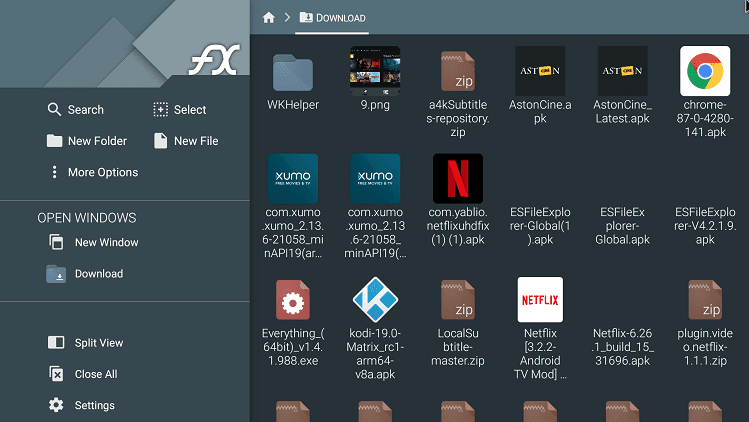Viewport: 749px width, 422px height.
Task: Click the Search magnifier icon
Action: (54, 109)
